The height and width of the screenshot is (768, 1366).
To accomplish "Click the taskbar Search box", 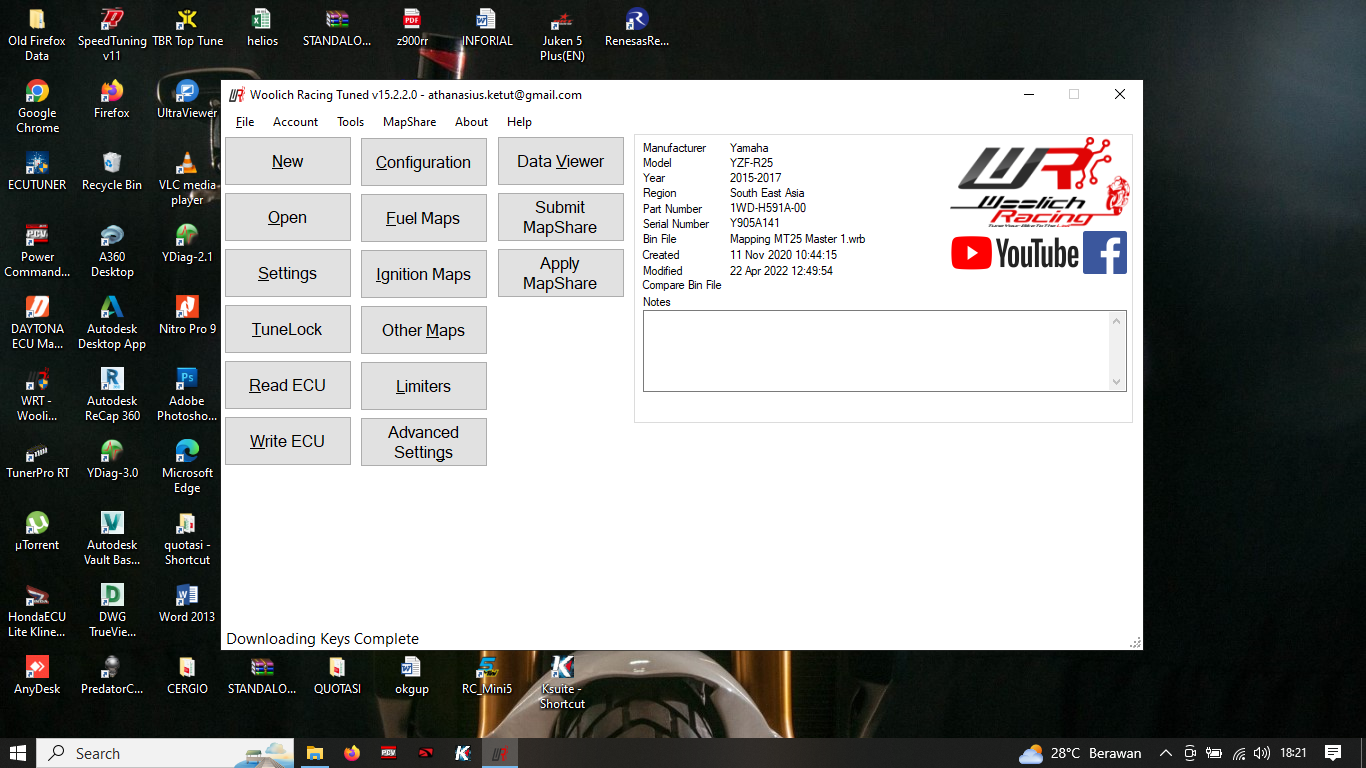I will coord(165,753).
